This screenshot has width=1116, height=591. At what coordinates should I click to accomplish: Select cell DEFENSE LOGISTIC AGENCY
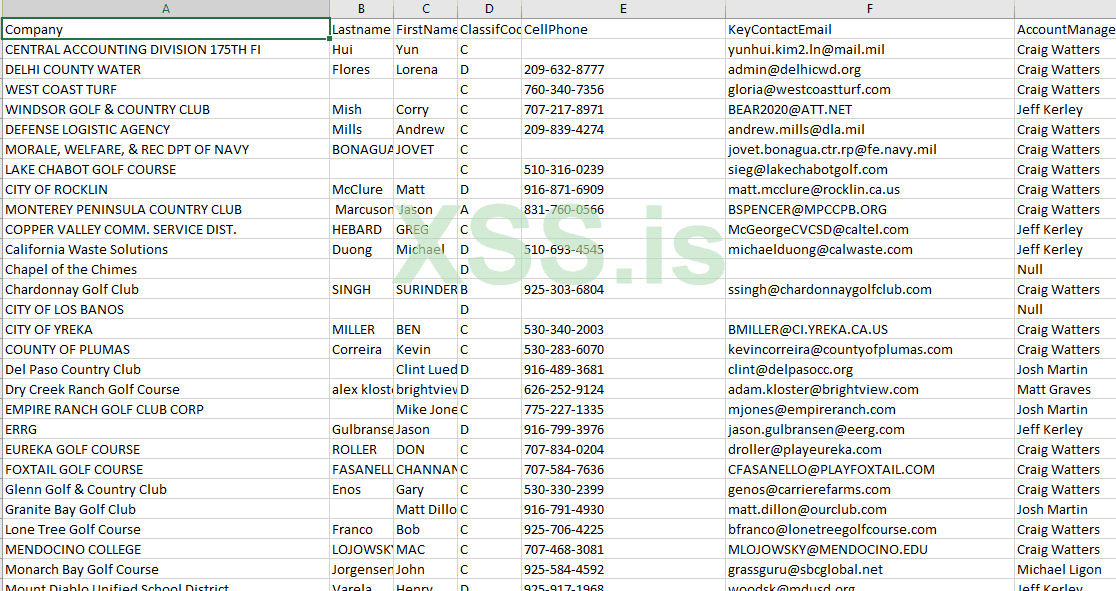coord(166,129)
